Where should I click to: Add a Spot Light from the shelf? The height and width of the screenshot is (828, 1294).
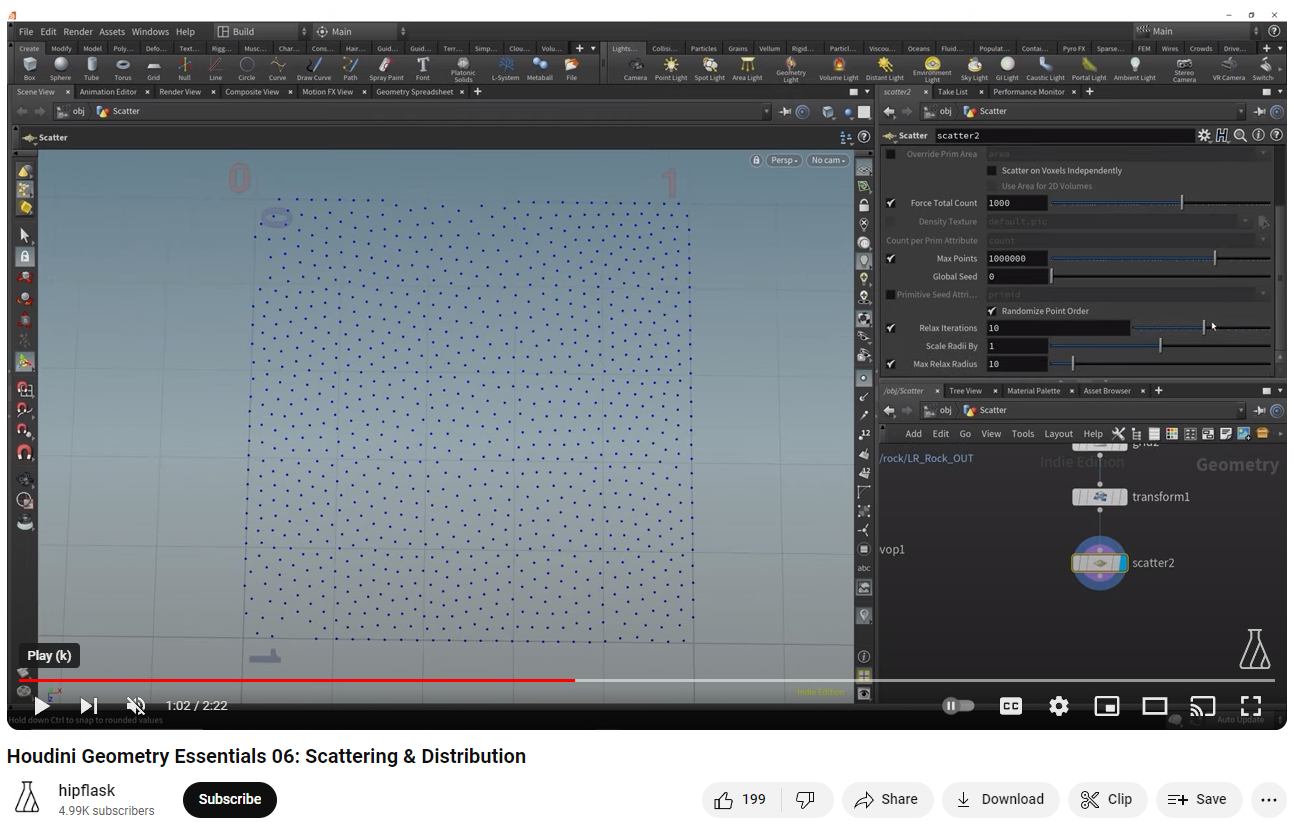710,68
